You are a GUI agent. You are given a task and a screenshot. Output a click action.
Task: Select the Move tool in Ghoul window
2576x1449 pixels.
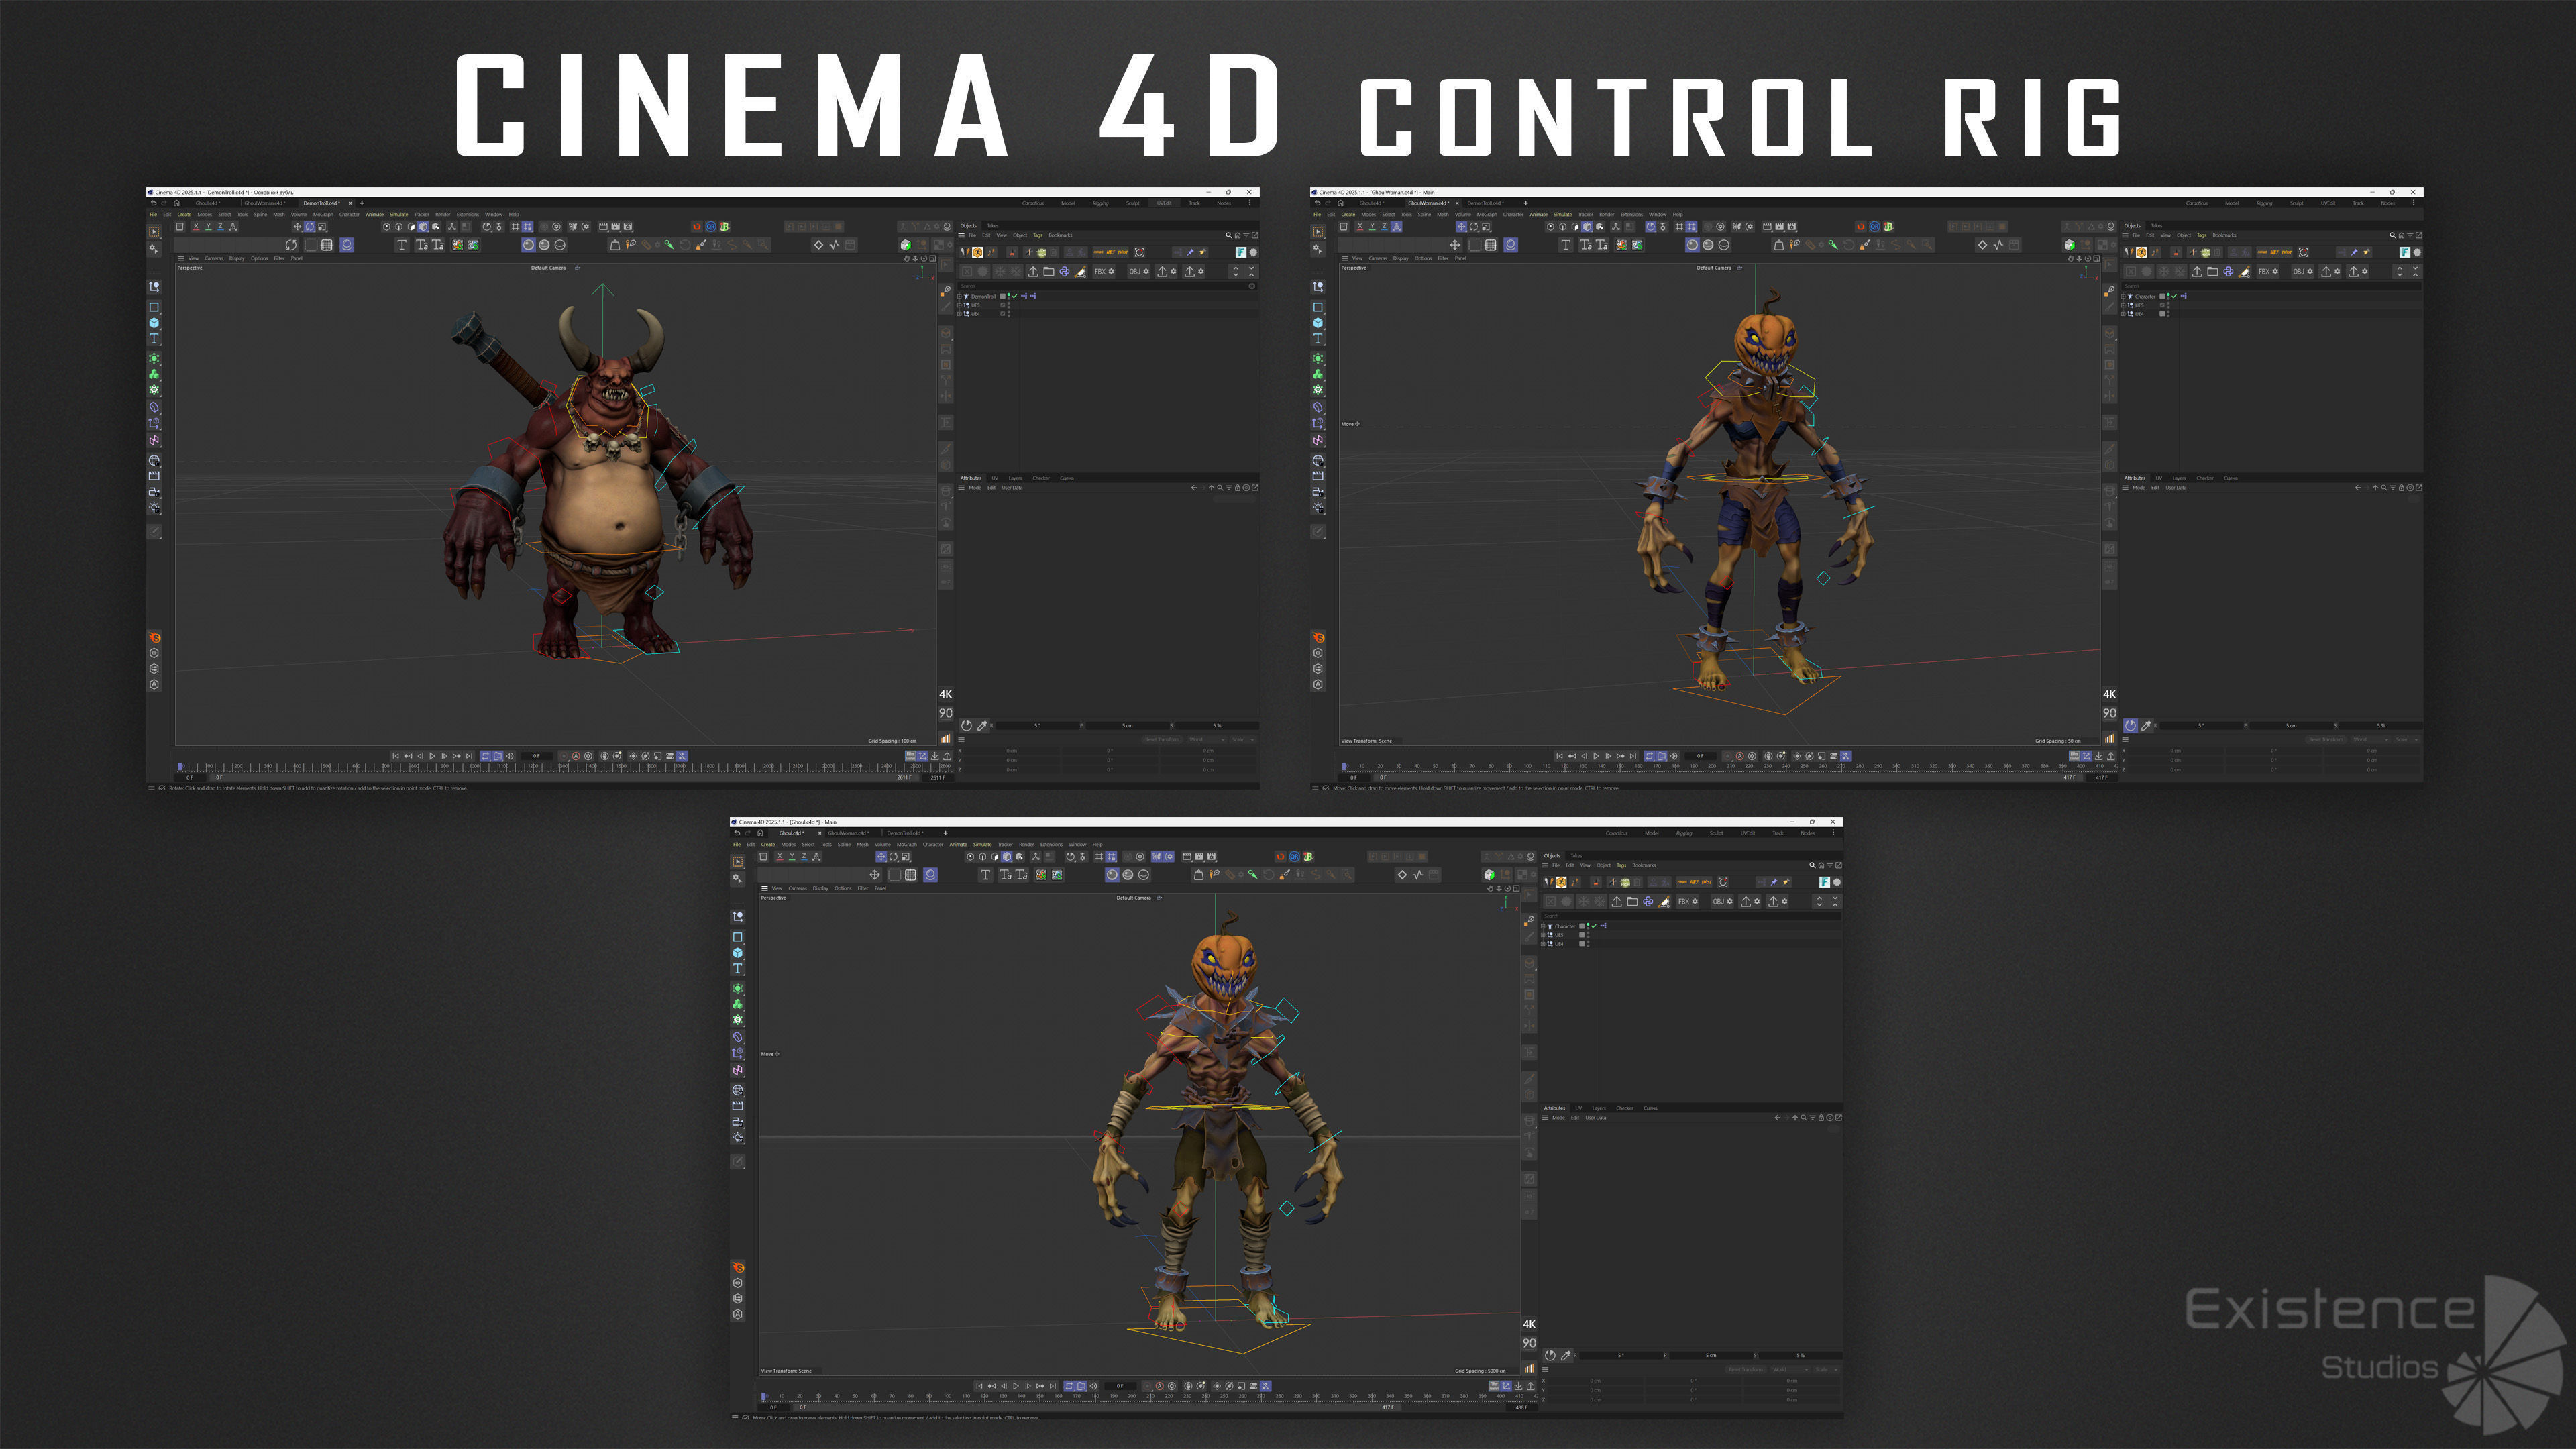(x=881, y=856)
